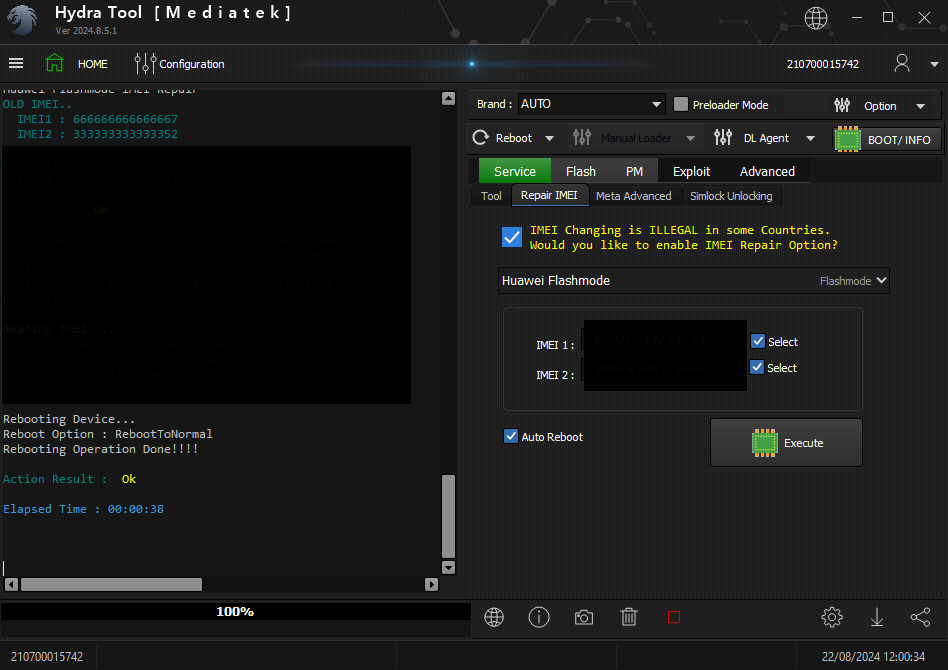Click the trash bin clear log icon
Image resolution: width=948 pixels, height=670 pixels.
click(x=629, y=617)
